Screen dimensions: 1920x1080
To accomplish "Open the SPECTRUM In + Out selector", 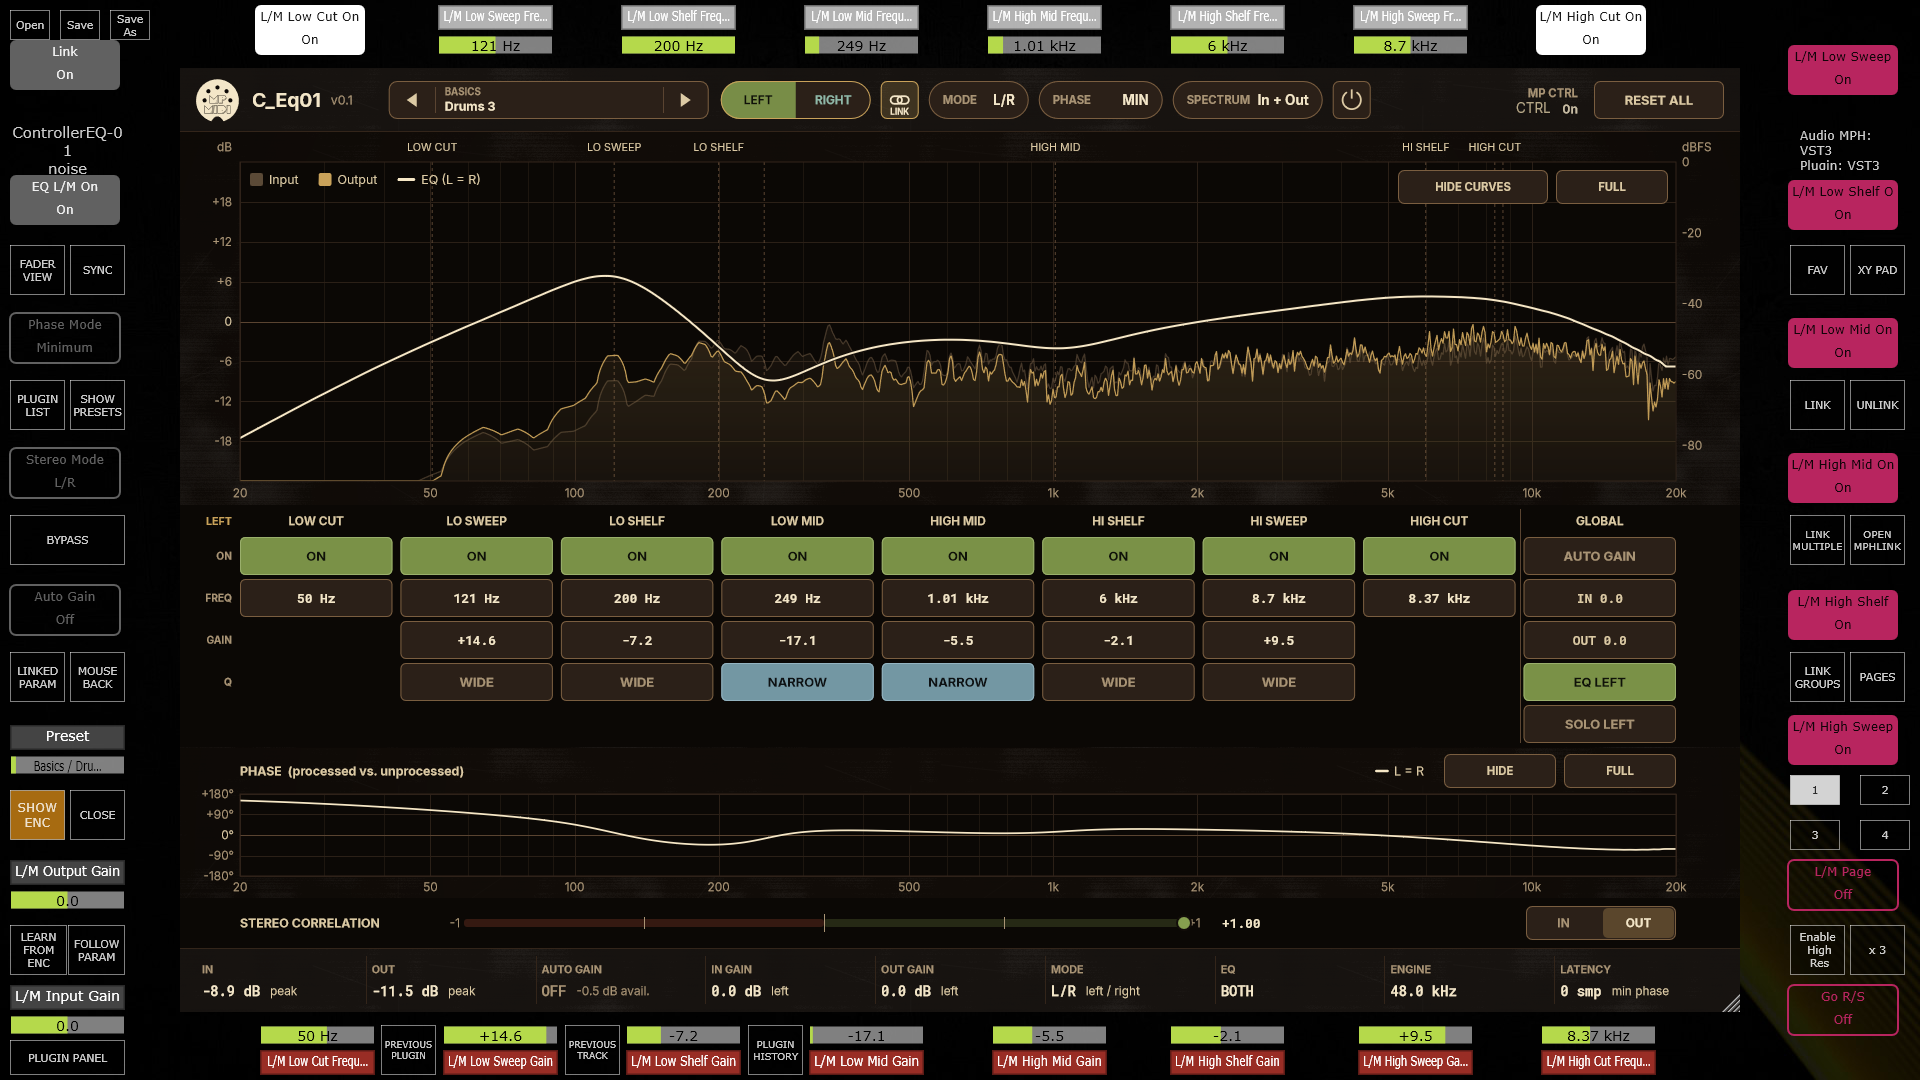I will (1247, 100).
